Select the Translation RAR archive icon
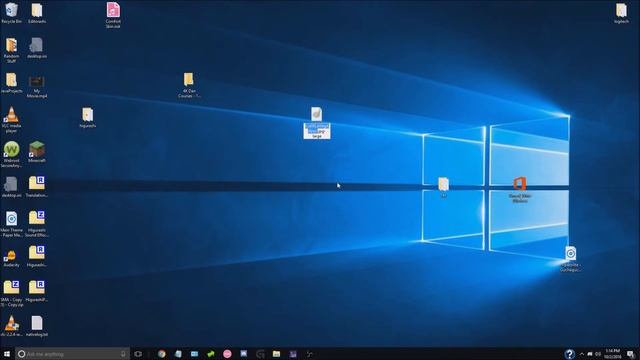The width and height of the screenshot is (640, 360). click(x=37, y=187)
